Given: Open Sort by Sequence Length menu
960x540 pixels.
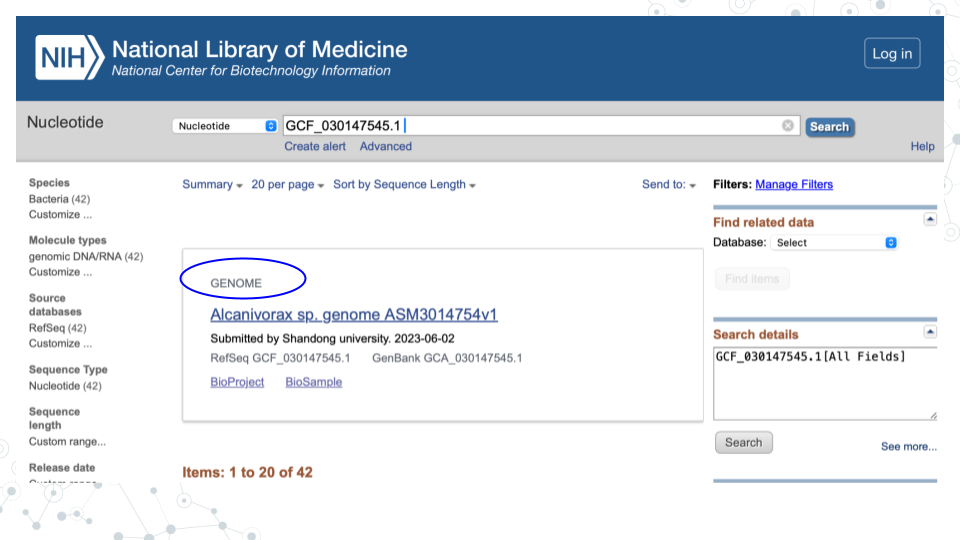Looking at the screenshot, I should pyautogui.click(x=404, y=185).
